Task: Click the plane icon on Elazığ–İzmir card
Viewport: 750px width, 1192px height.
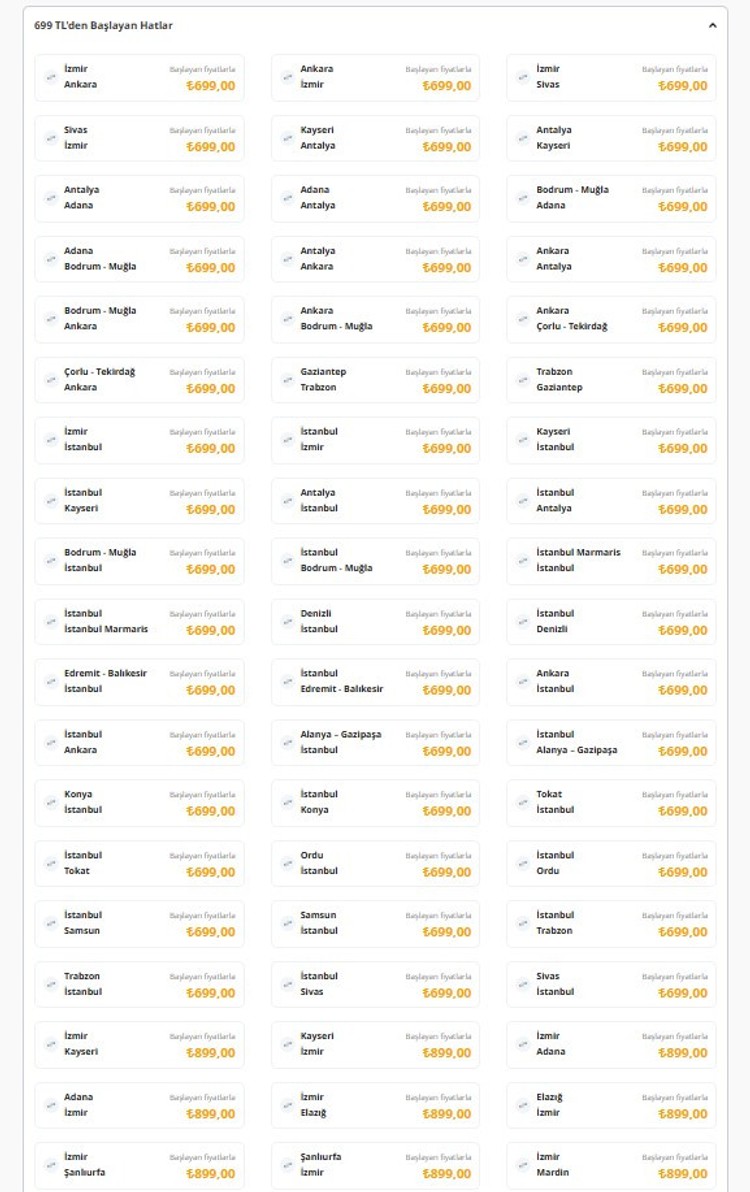Action: tap(523, 1105)
